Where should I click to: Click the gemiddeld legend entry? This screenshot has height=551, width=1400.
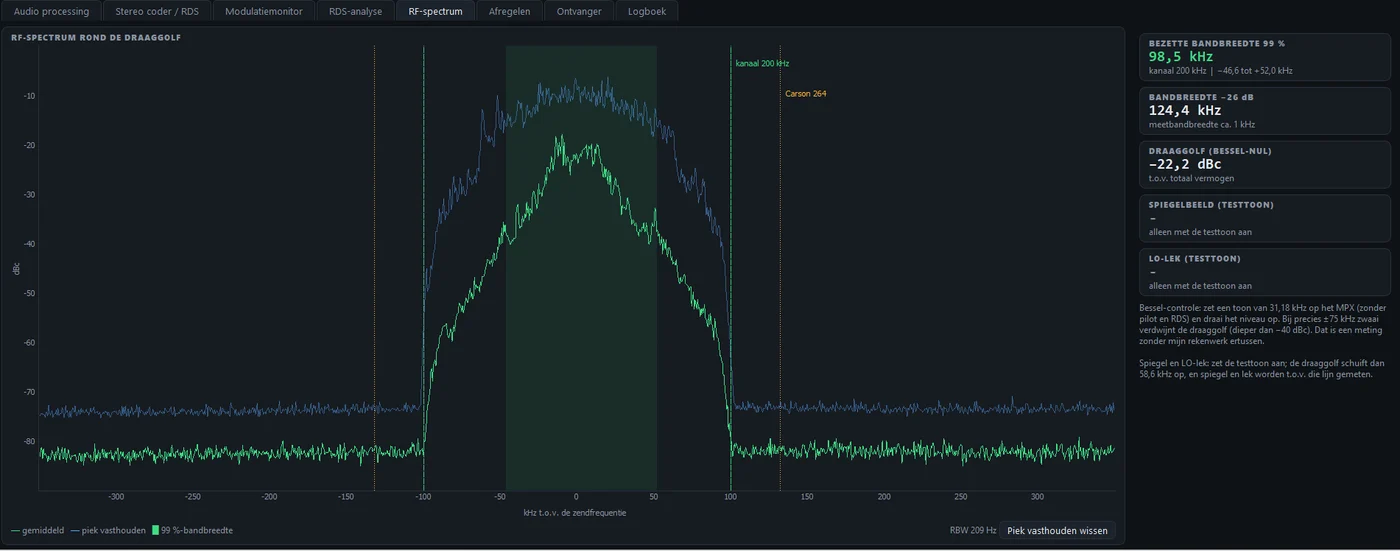click(x=38, y=530)
